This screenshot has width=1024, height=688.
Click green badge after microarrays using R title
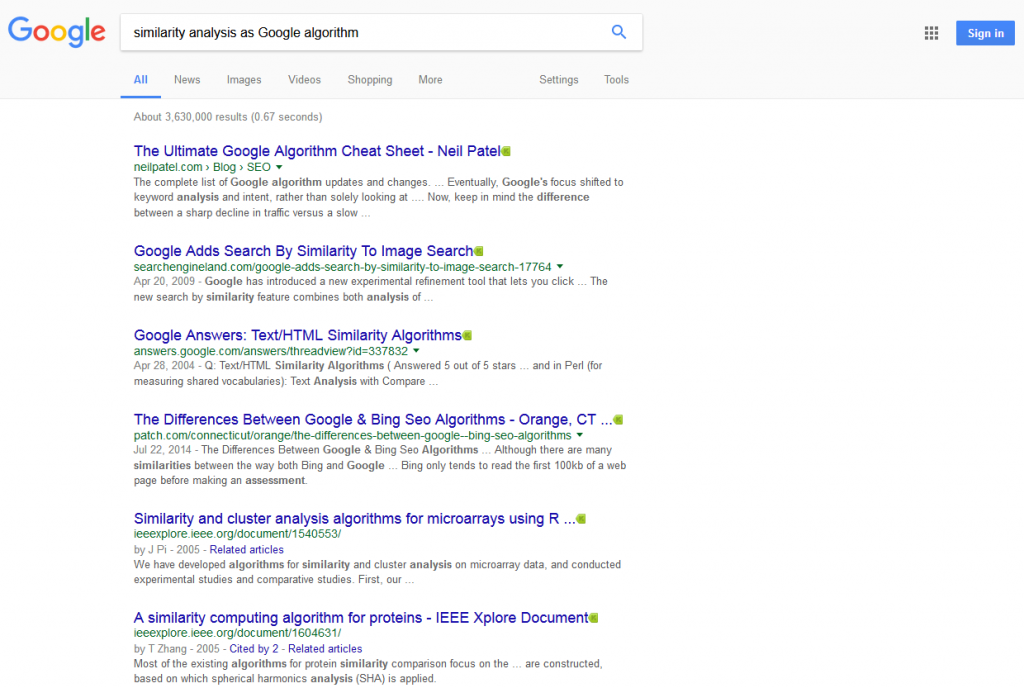pyautogui.click(x=581, y=519)
